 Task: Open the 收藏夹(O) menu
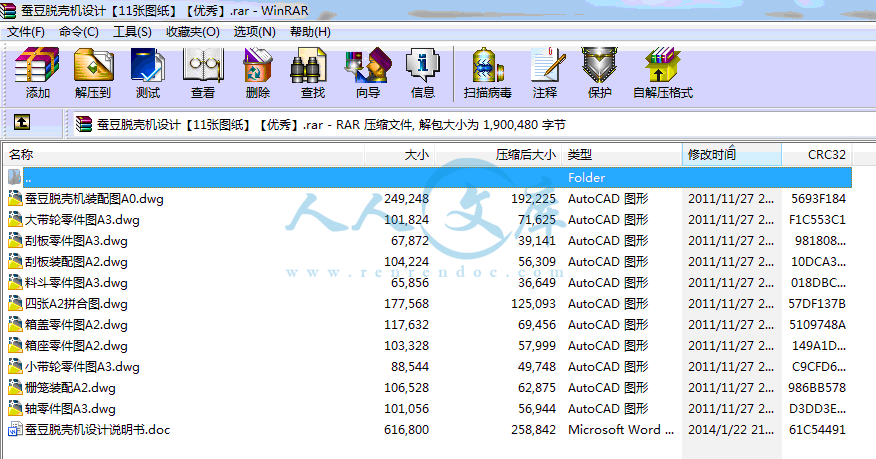[193, 32]
